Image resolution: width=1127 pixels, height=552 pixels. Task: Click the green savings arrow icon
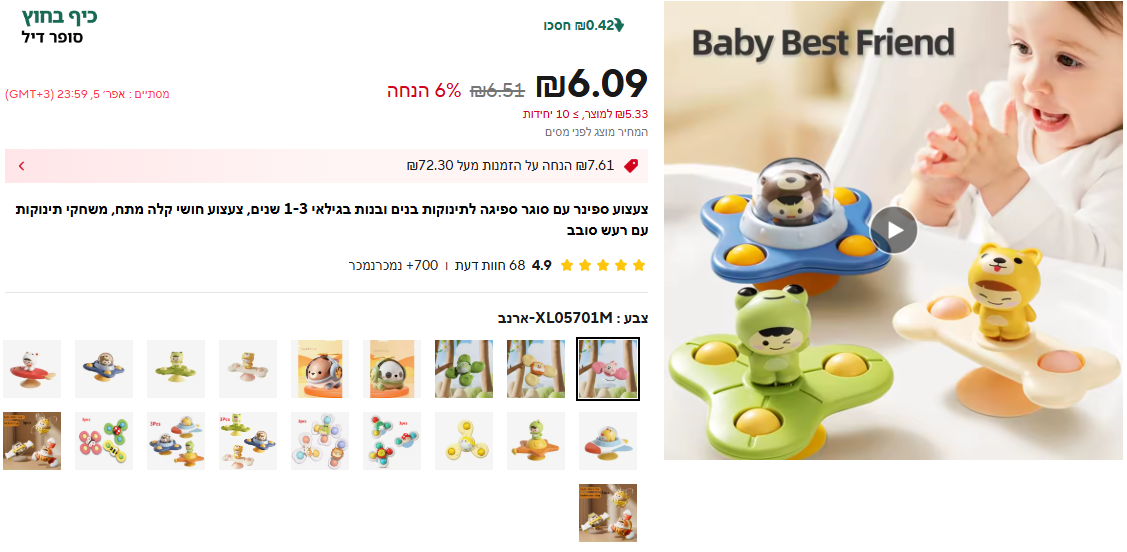coord(619,26)
